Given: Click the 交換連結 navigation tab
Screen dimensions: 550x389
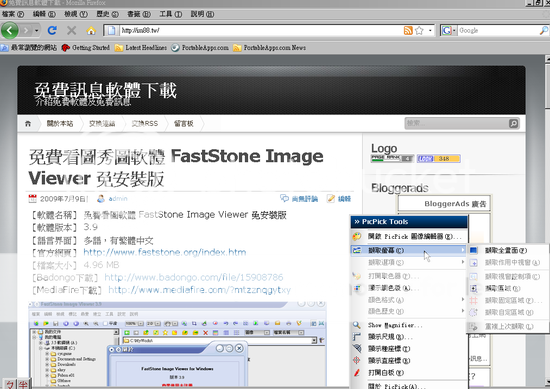Looking at the screenshot, I should click(102, 123).
